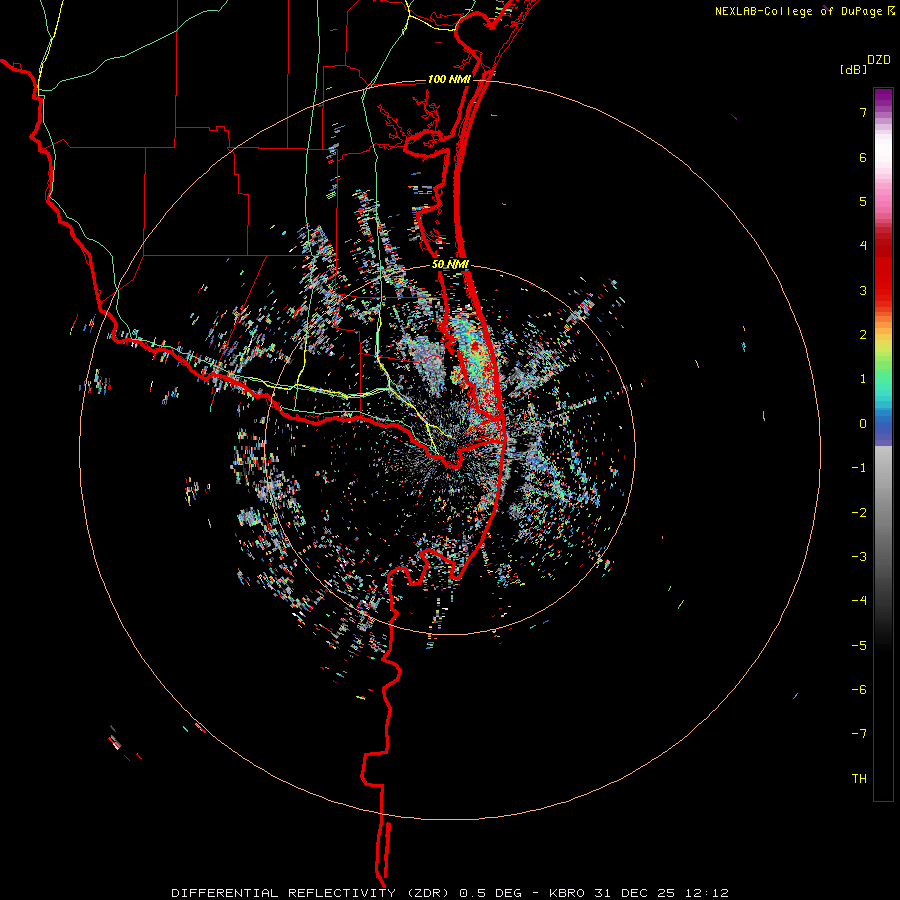Click the [dB] unit label
The width and height of the screenshot is (900, 900).
[853, 69]
